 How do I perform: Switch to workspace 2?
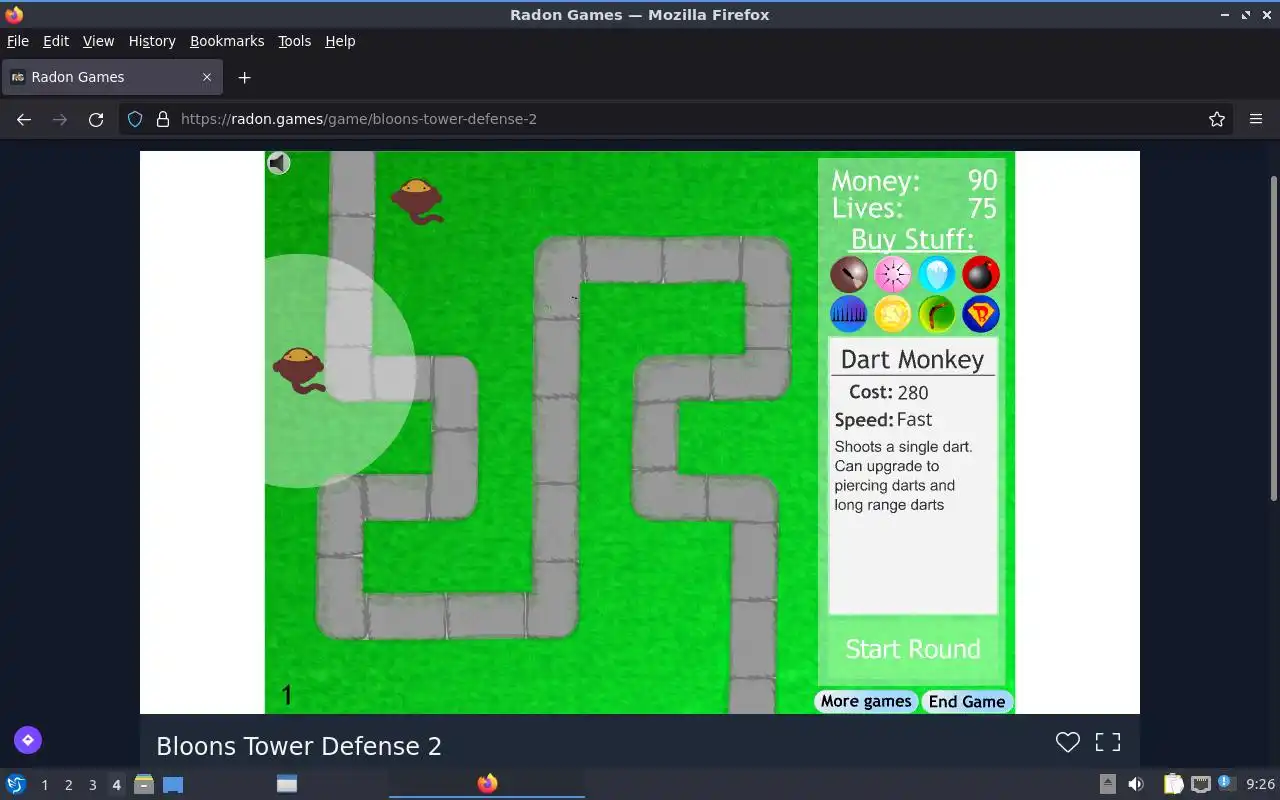pyautogui.click(x=68, y=785)
